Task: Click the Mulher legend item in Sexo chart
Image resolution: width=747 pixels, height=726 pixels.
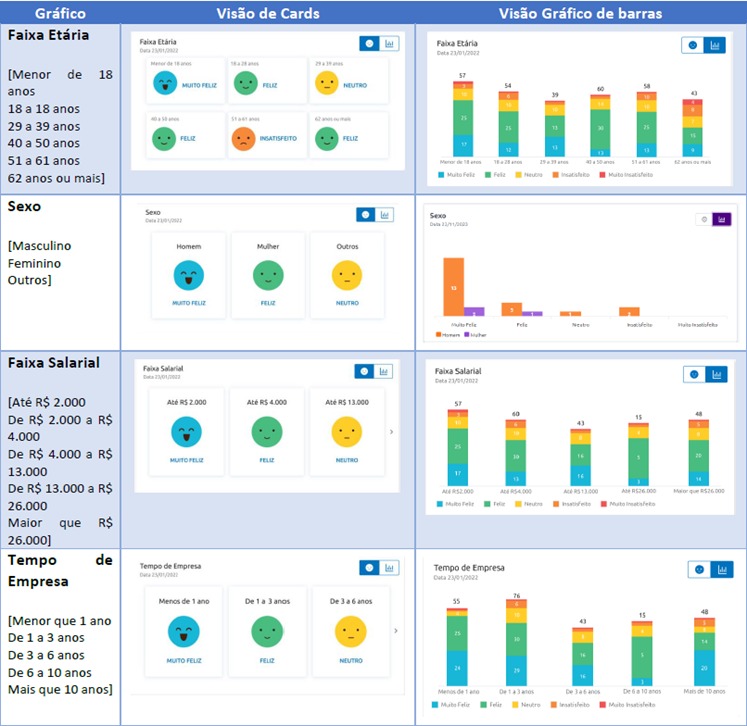Action: click(475, 335)
